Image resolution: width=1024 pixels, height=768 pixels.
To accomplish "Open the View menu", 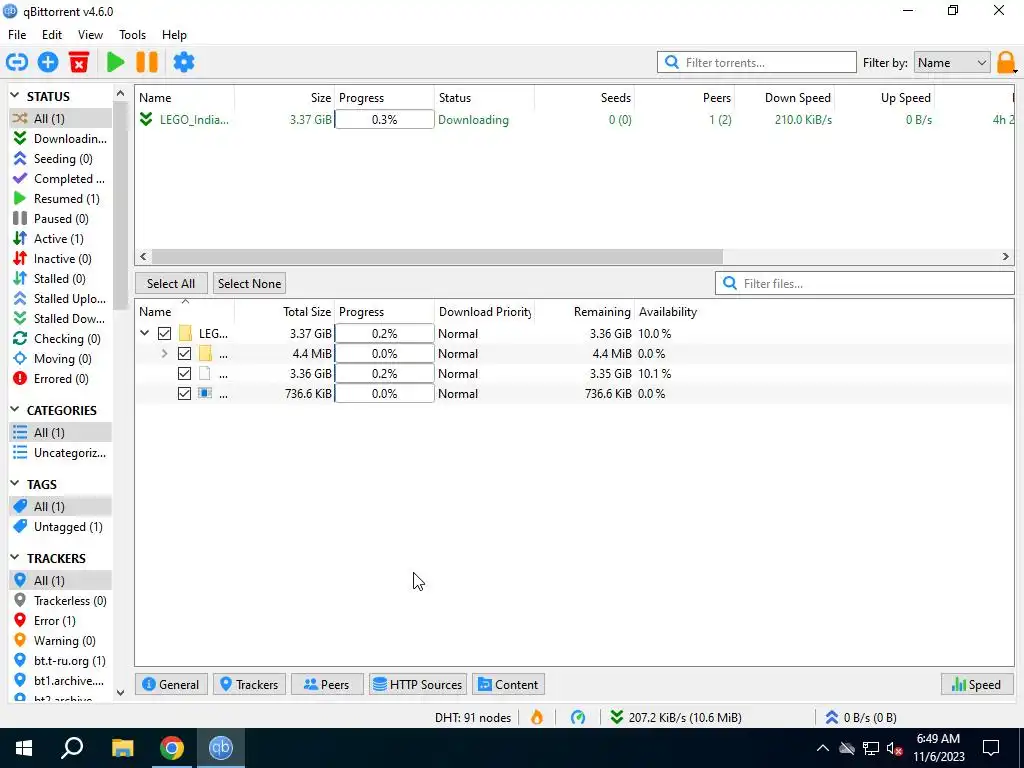I will 90,35.
